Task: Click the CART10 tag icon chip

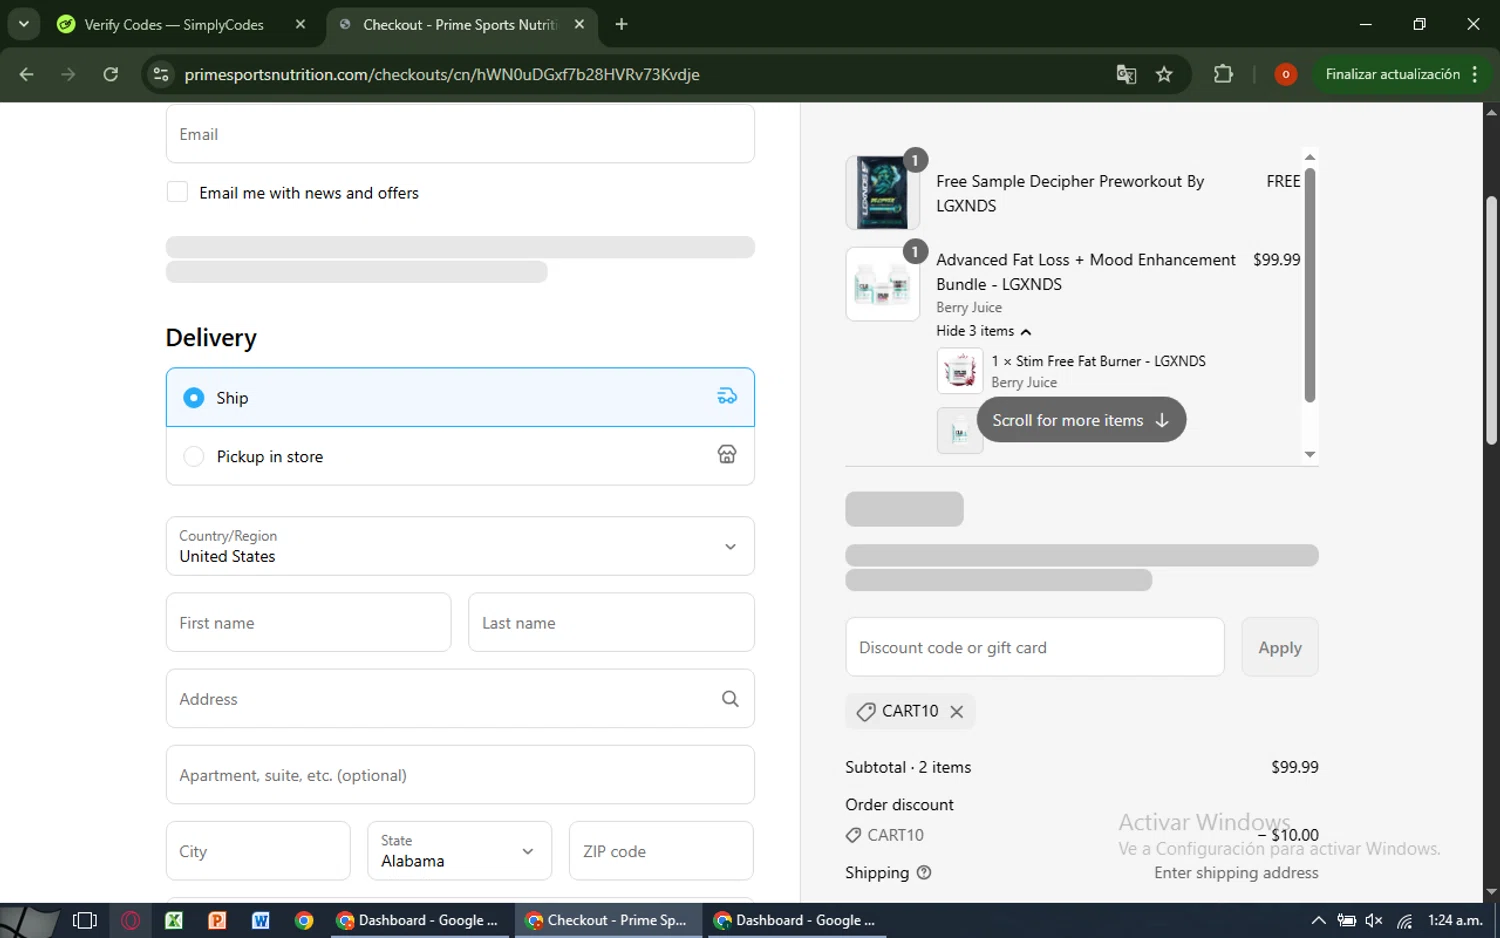Action: coord(866,711)
